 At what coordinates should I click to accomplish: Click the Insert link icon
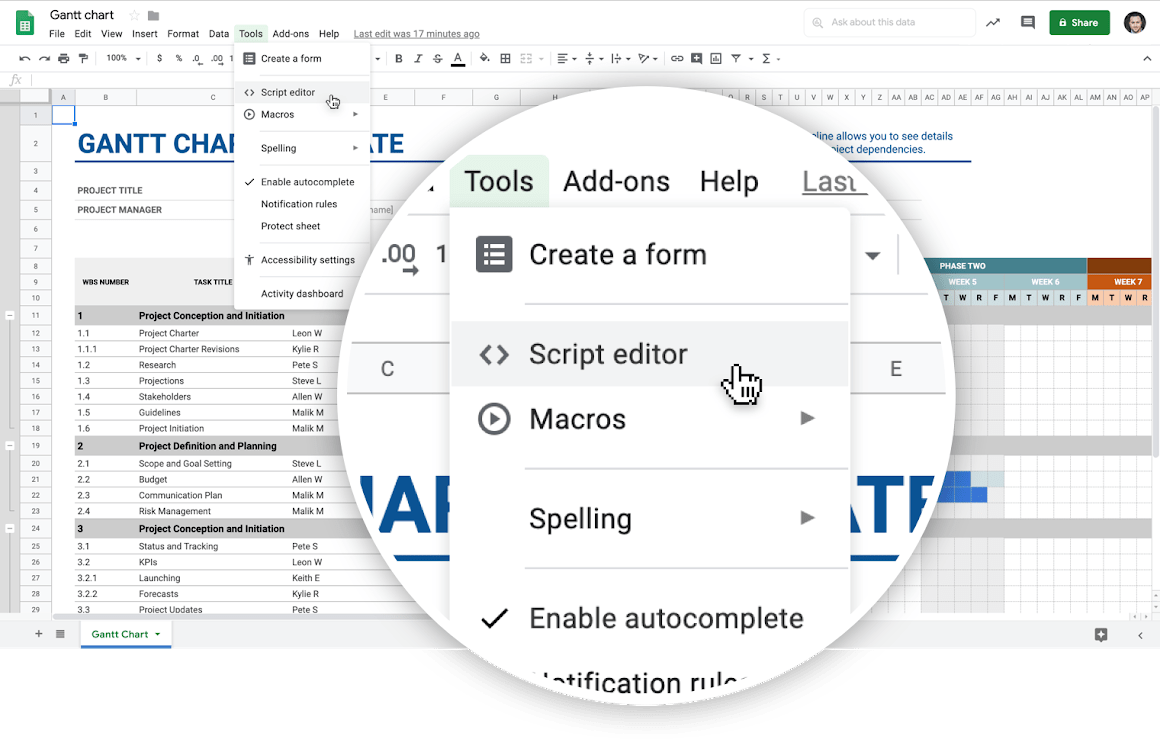point(677,59)
